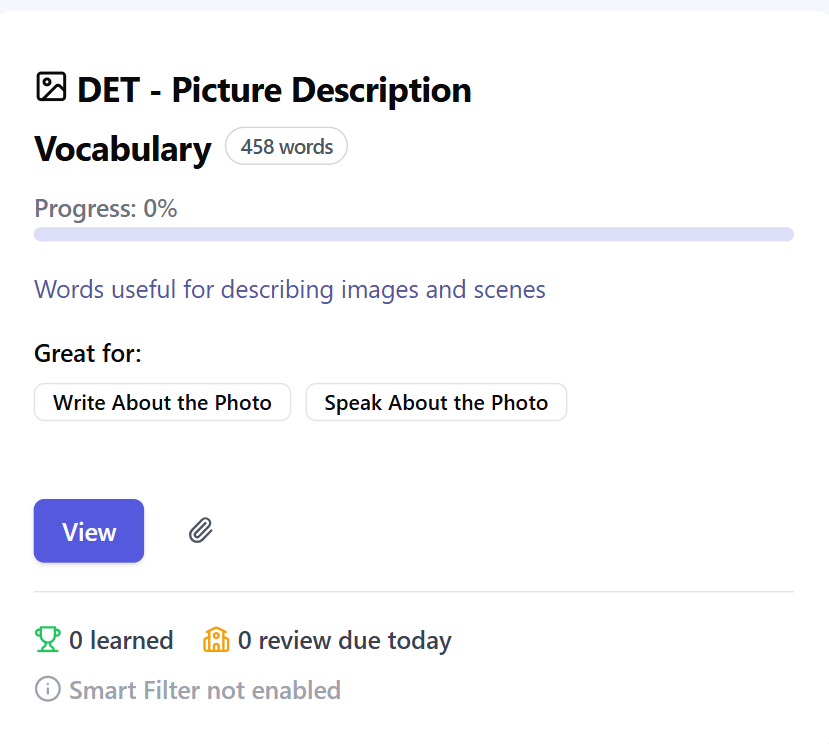Click the picture icon beside the DET title
This screenshot has height=744, width=829.
[51, 87]
